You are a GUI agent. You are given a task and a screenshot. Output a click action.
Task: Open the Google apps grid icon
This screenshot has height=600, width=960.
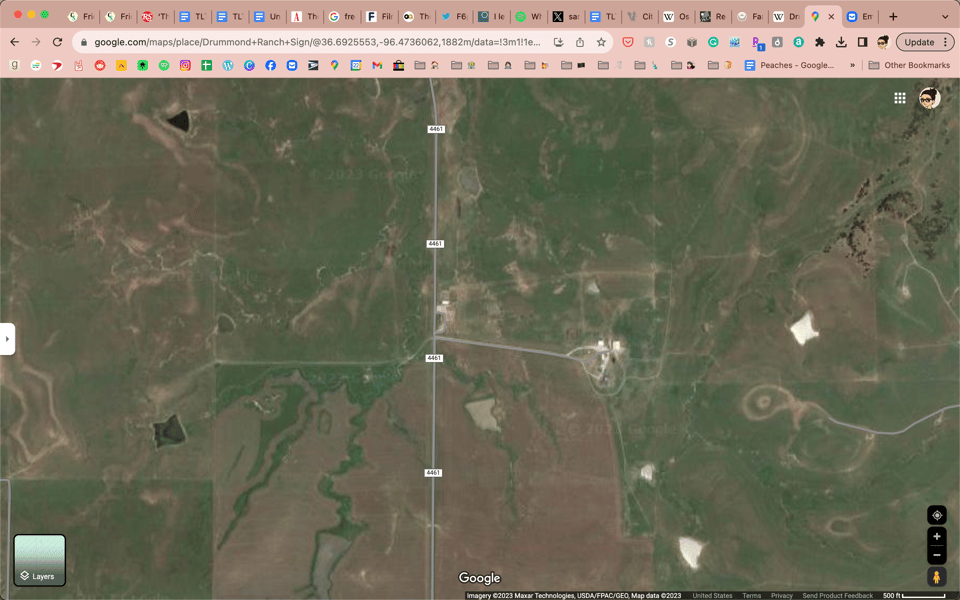[x=900, y=97]
